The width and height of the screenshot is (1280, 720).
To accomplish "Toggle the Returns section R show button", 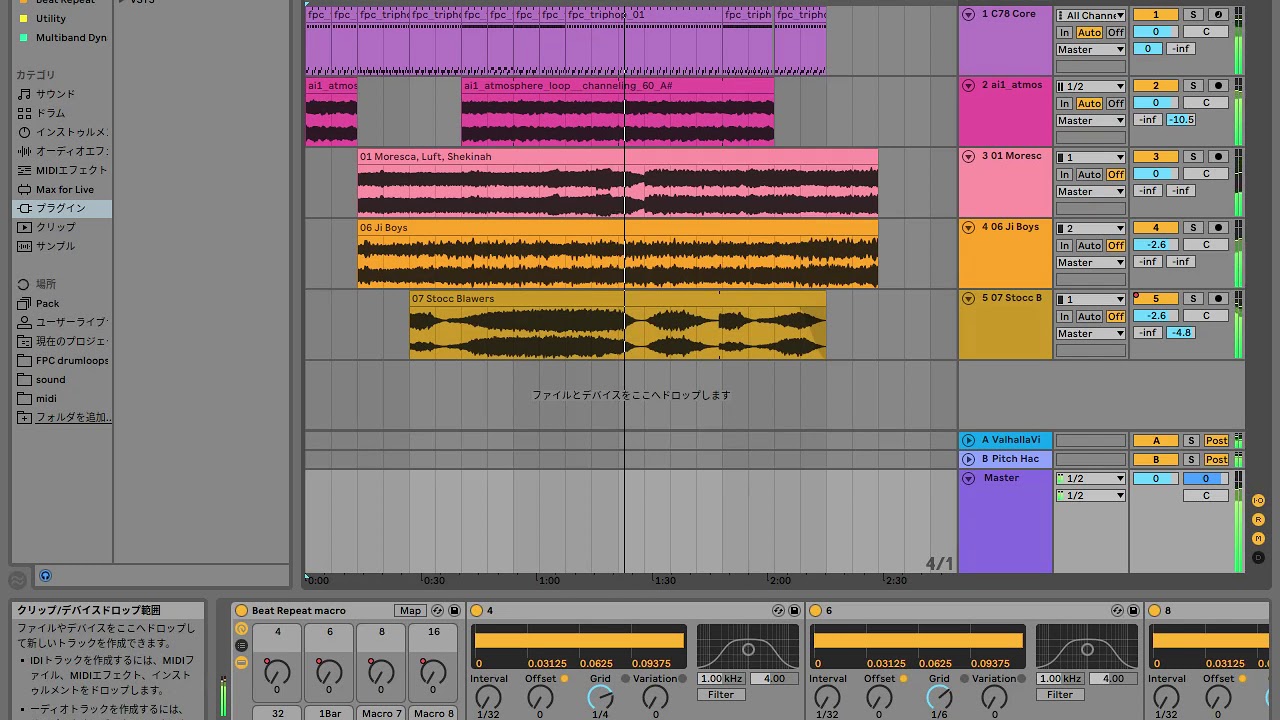I will (x=1259, y=520).
